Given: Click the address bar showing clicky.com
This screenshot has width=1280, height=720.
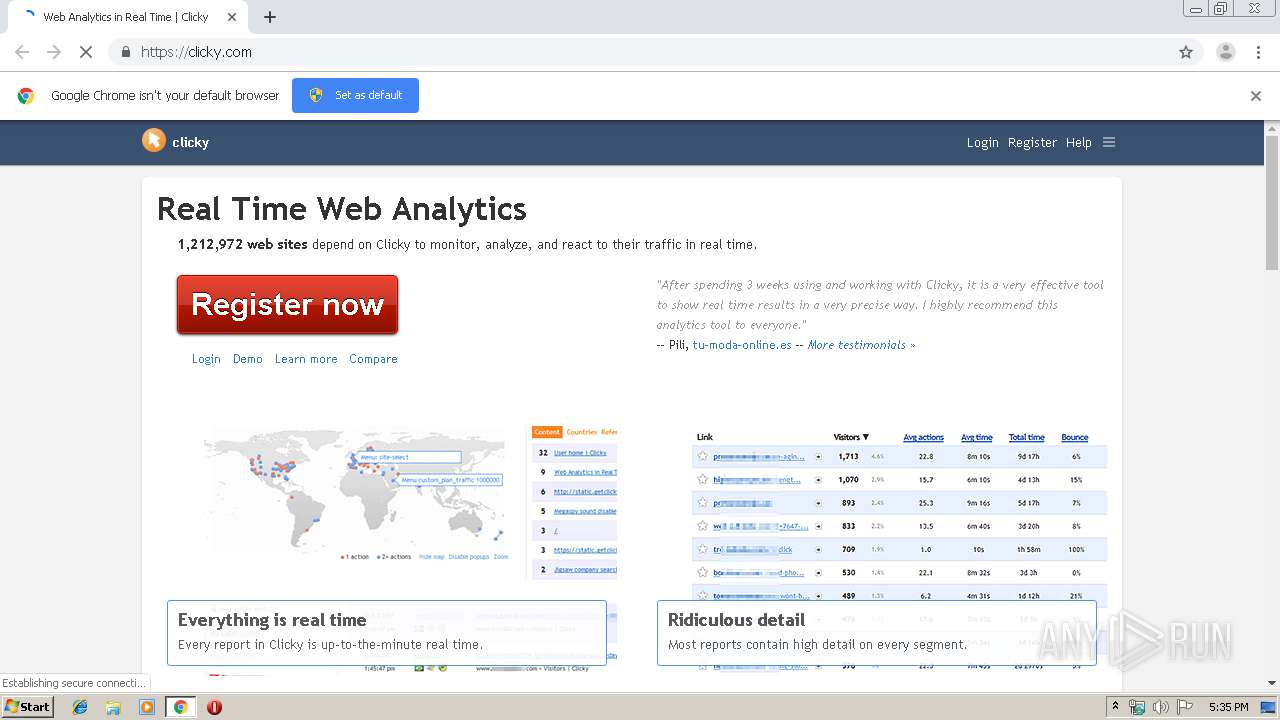Looking at the screenshot, I should [640, 52].
